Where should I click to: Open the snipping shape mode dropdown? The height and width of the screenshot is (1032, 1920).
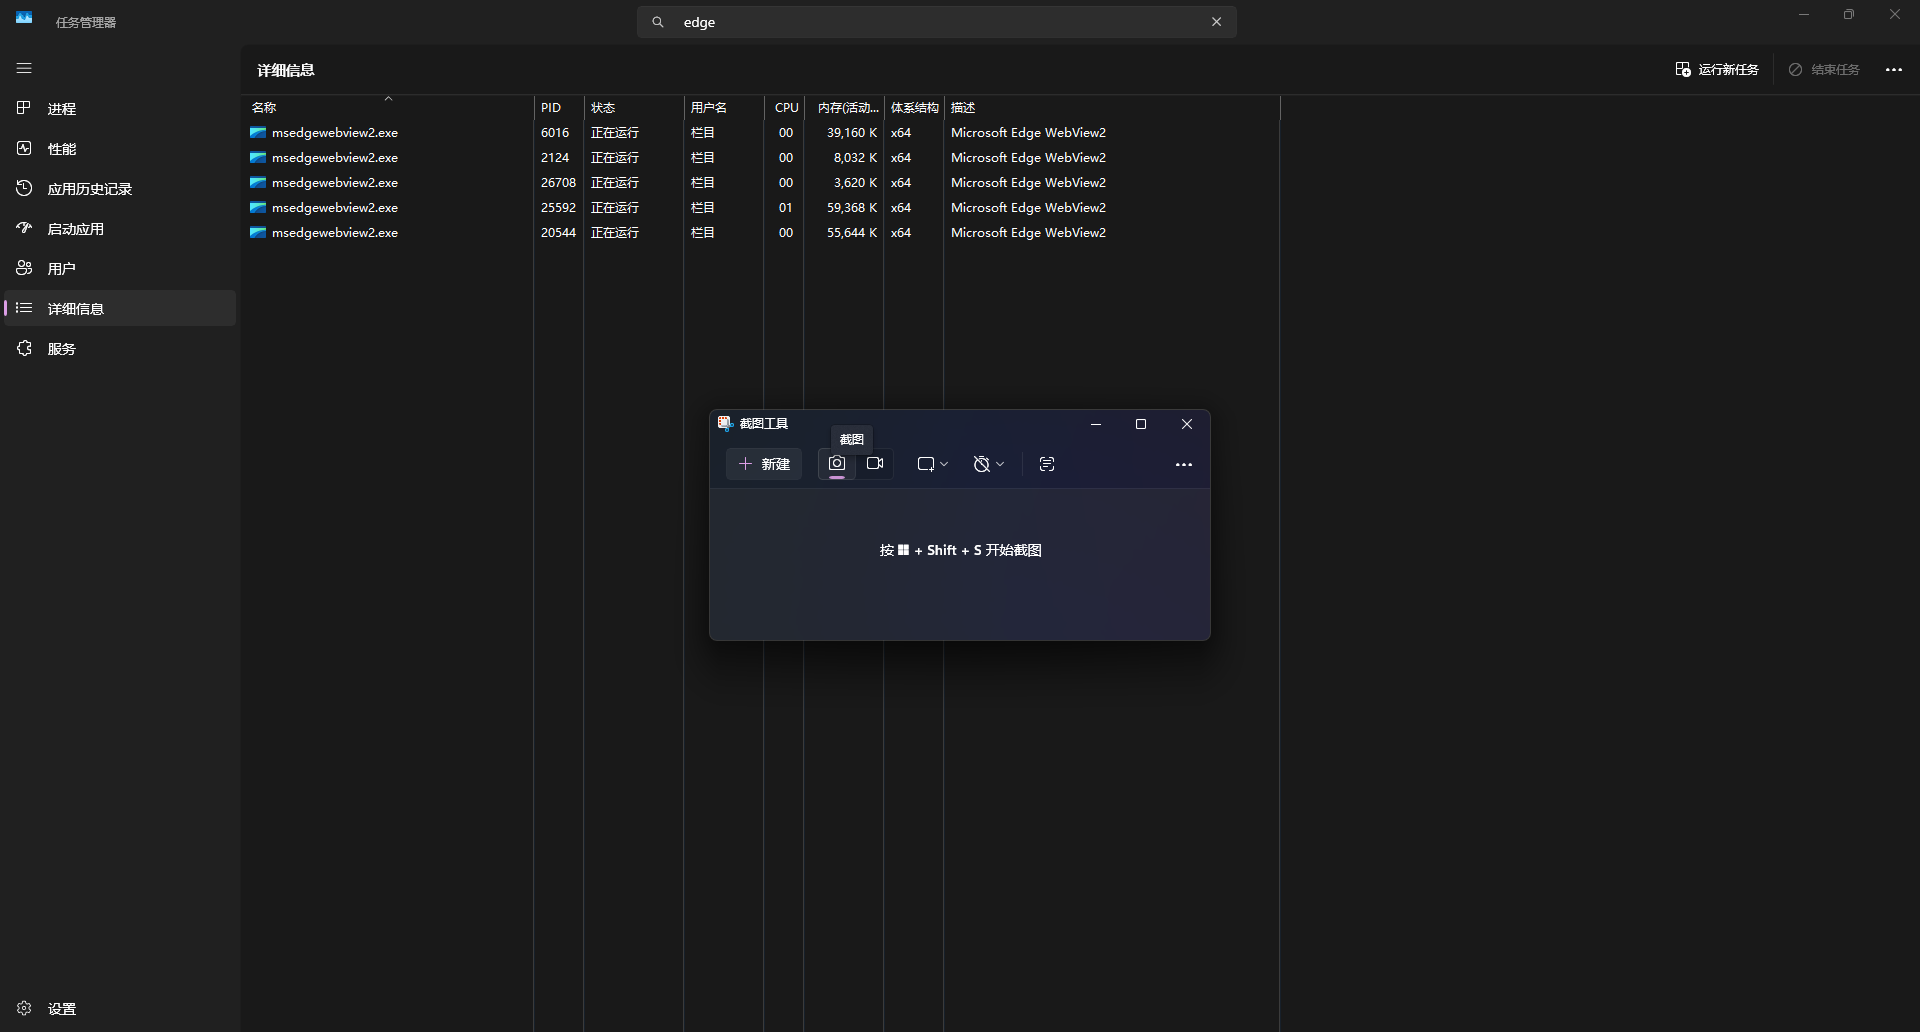tap(932, 464)
